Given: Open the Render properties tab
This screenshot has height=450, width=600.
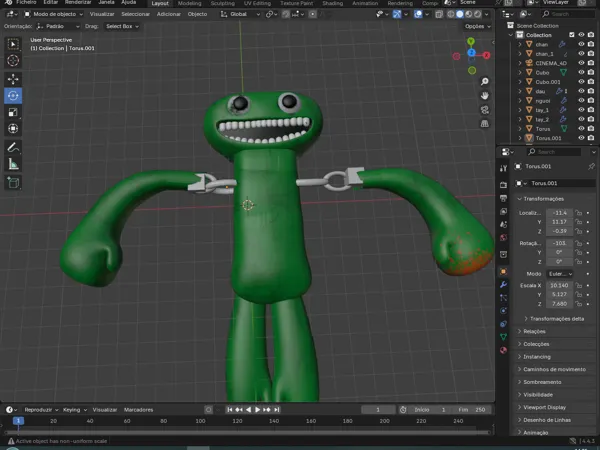Looking at the screenshot, I should (504, 185).
